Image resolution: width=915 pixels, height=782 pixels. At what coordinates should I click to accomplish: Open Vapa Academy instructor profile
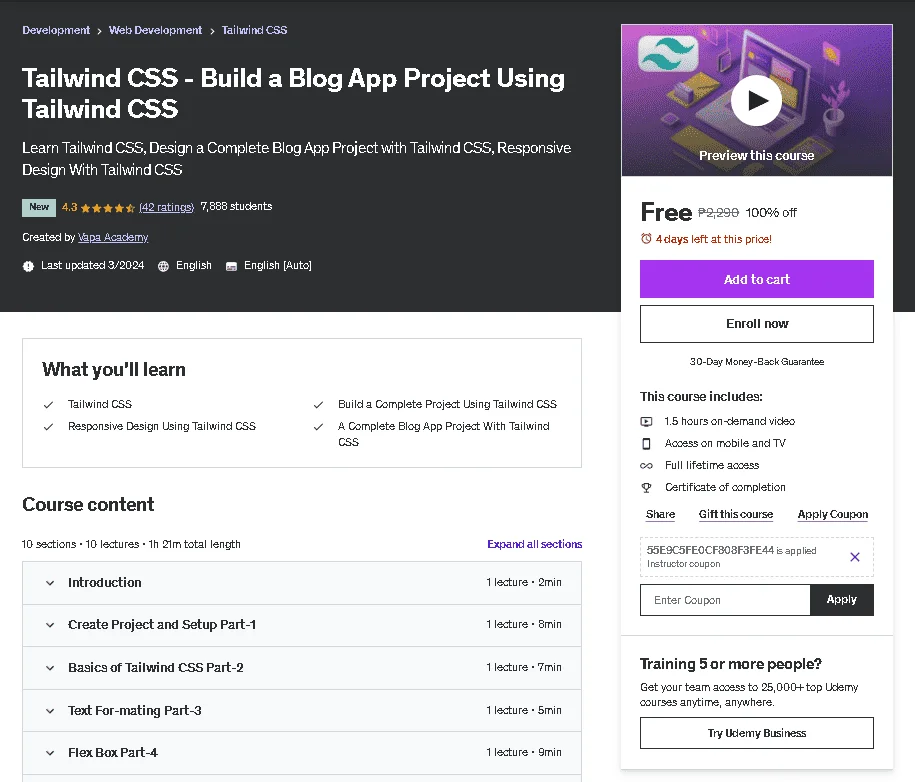click(x=113, y=238)
